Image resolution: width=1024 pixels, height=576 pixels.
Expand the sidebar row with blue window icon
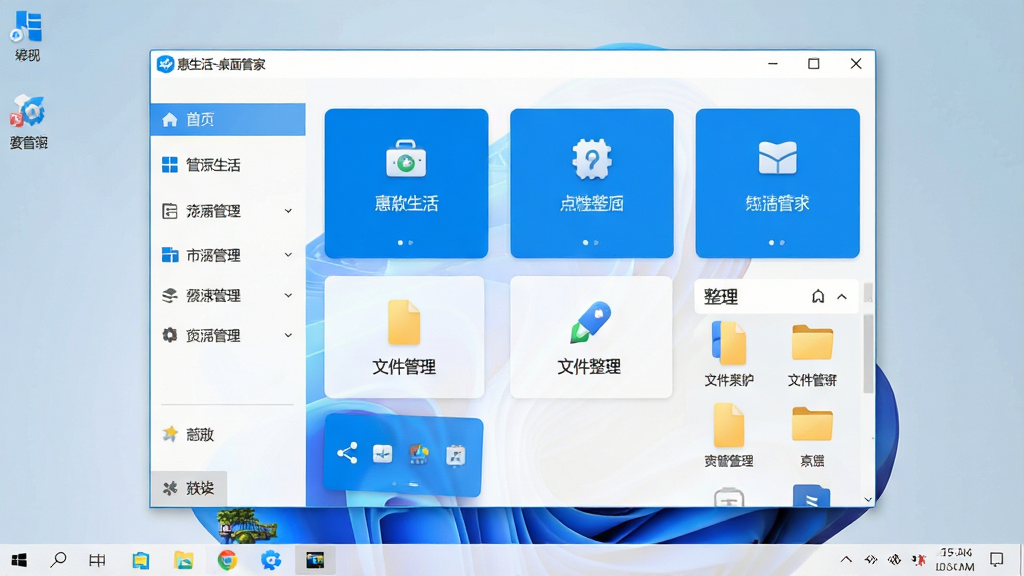[288, 255]
